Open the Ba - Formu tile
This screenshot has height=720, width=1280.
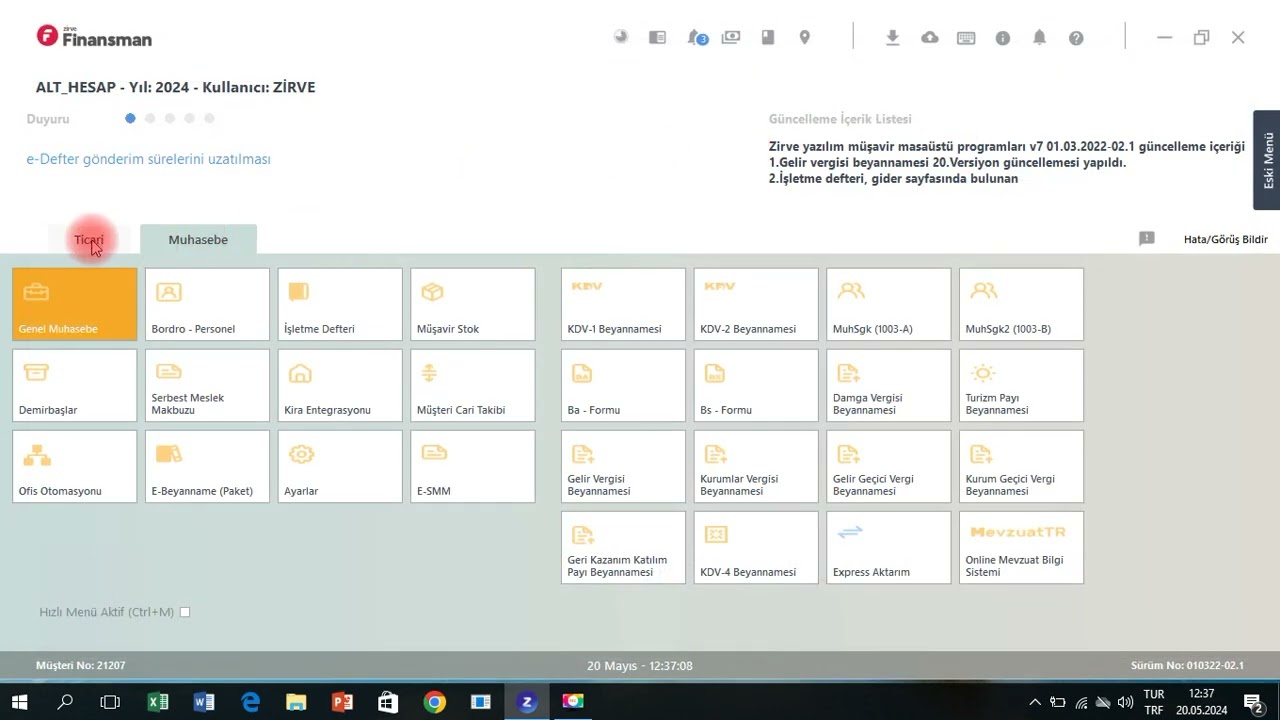[623, 385]
